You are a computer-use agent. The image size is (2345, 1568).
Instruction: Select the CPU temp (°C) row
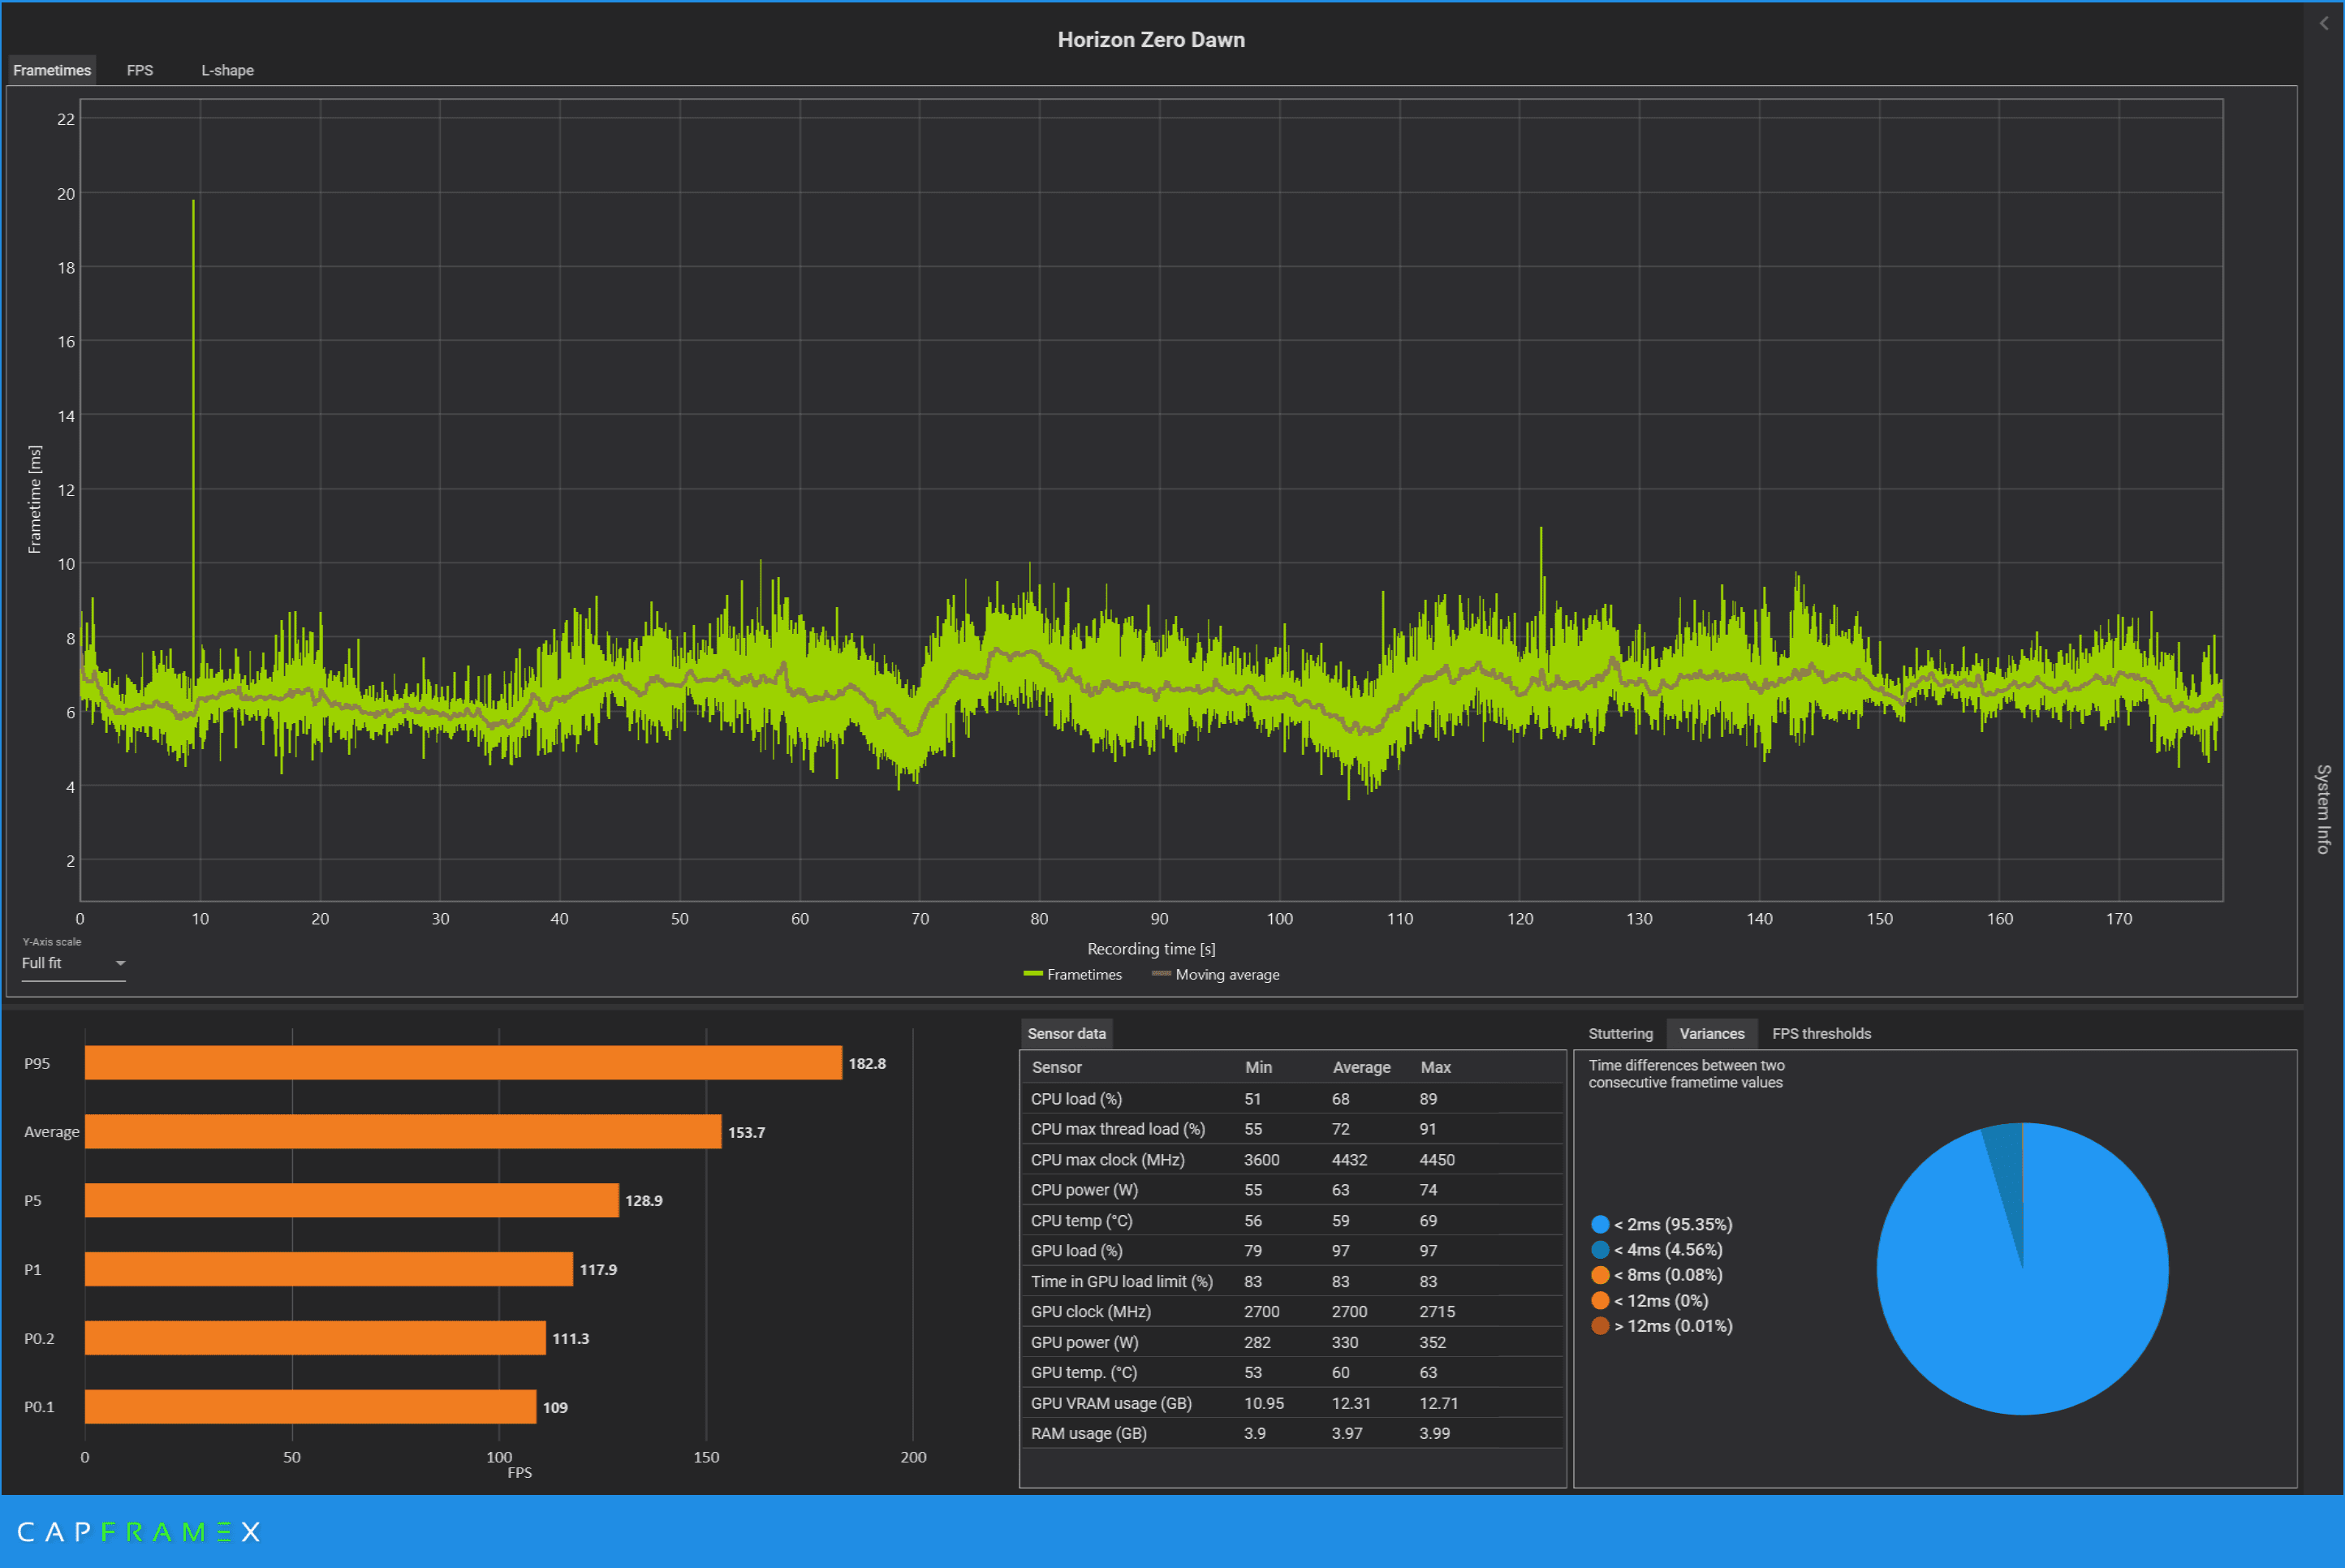[1292, 1221]
